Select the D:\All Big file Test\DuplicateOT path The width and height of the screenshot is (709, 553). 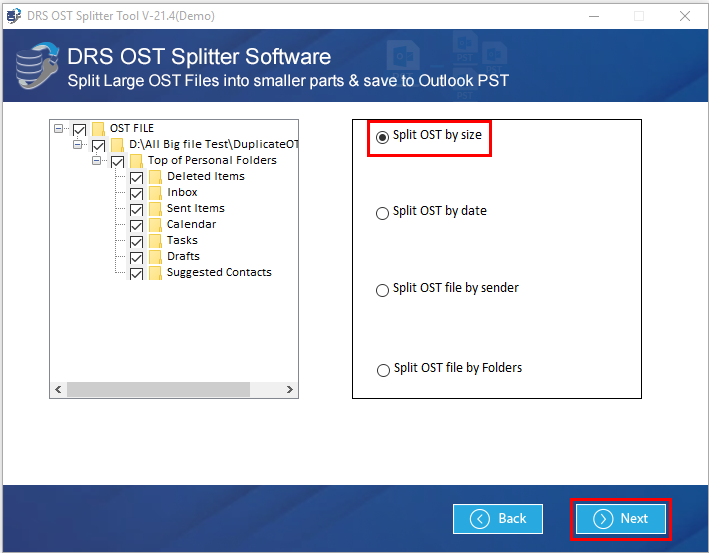[213, 144]
